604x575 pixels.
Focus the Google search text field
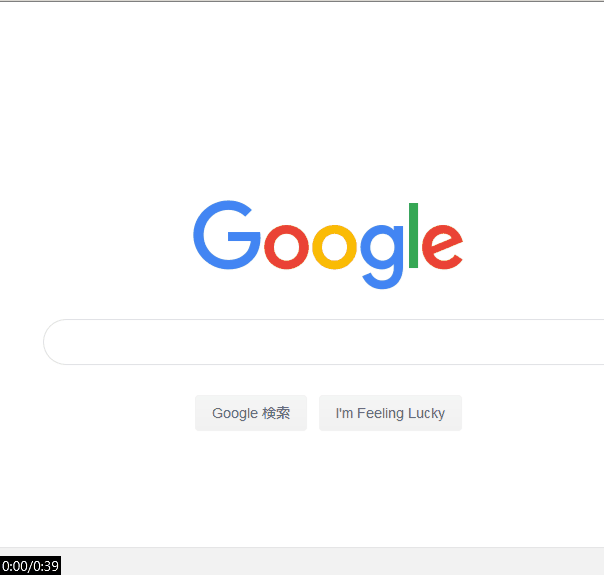[x=324, y=342]
